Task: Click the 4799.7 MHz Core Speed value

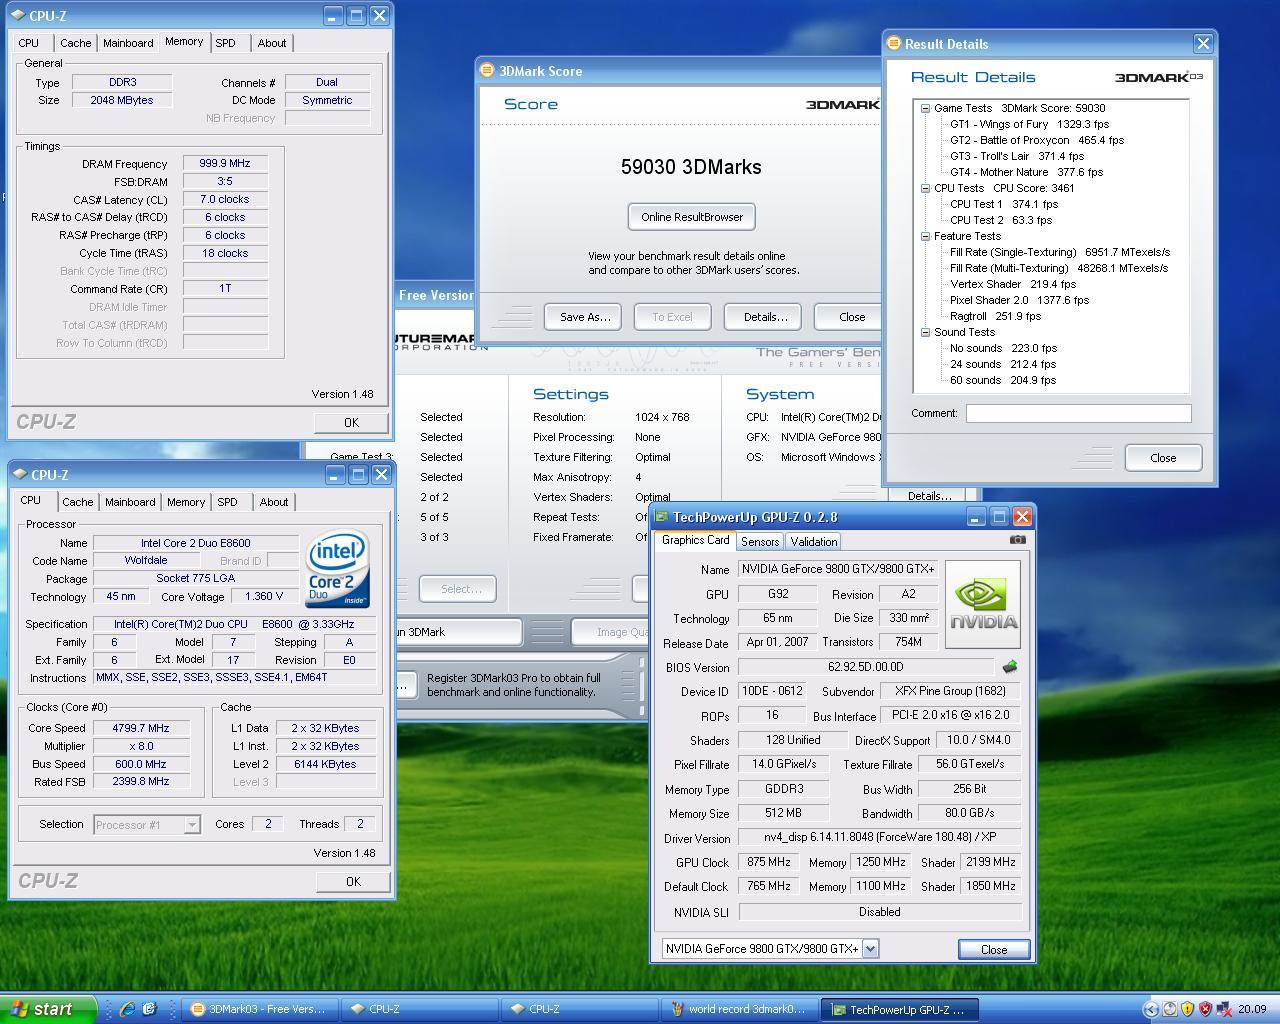Action: (x=141, y=728)
